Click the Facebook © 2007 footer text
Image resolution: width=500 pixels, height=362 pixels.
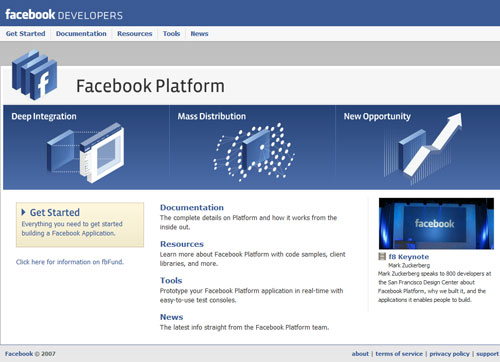pyautogui.click(x=30, y=354)
